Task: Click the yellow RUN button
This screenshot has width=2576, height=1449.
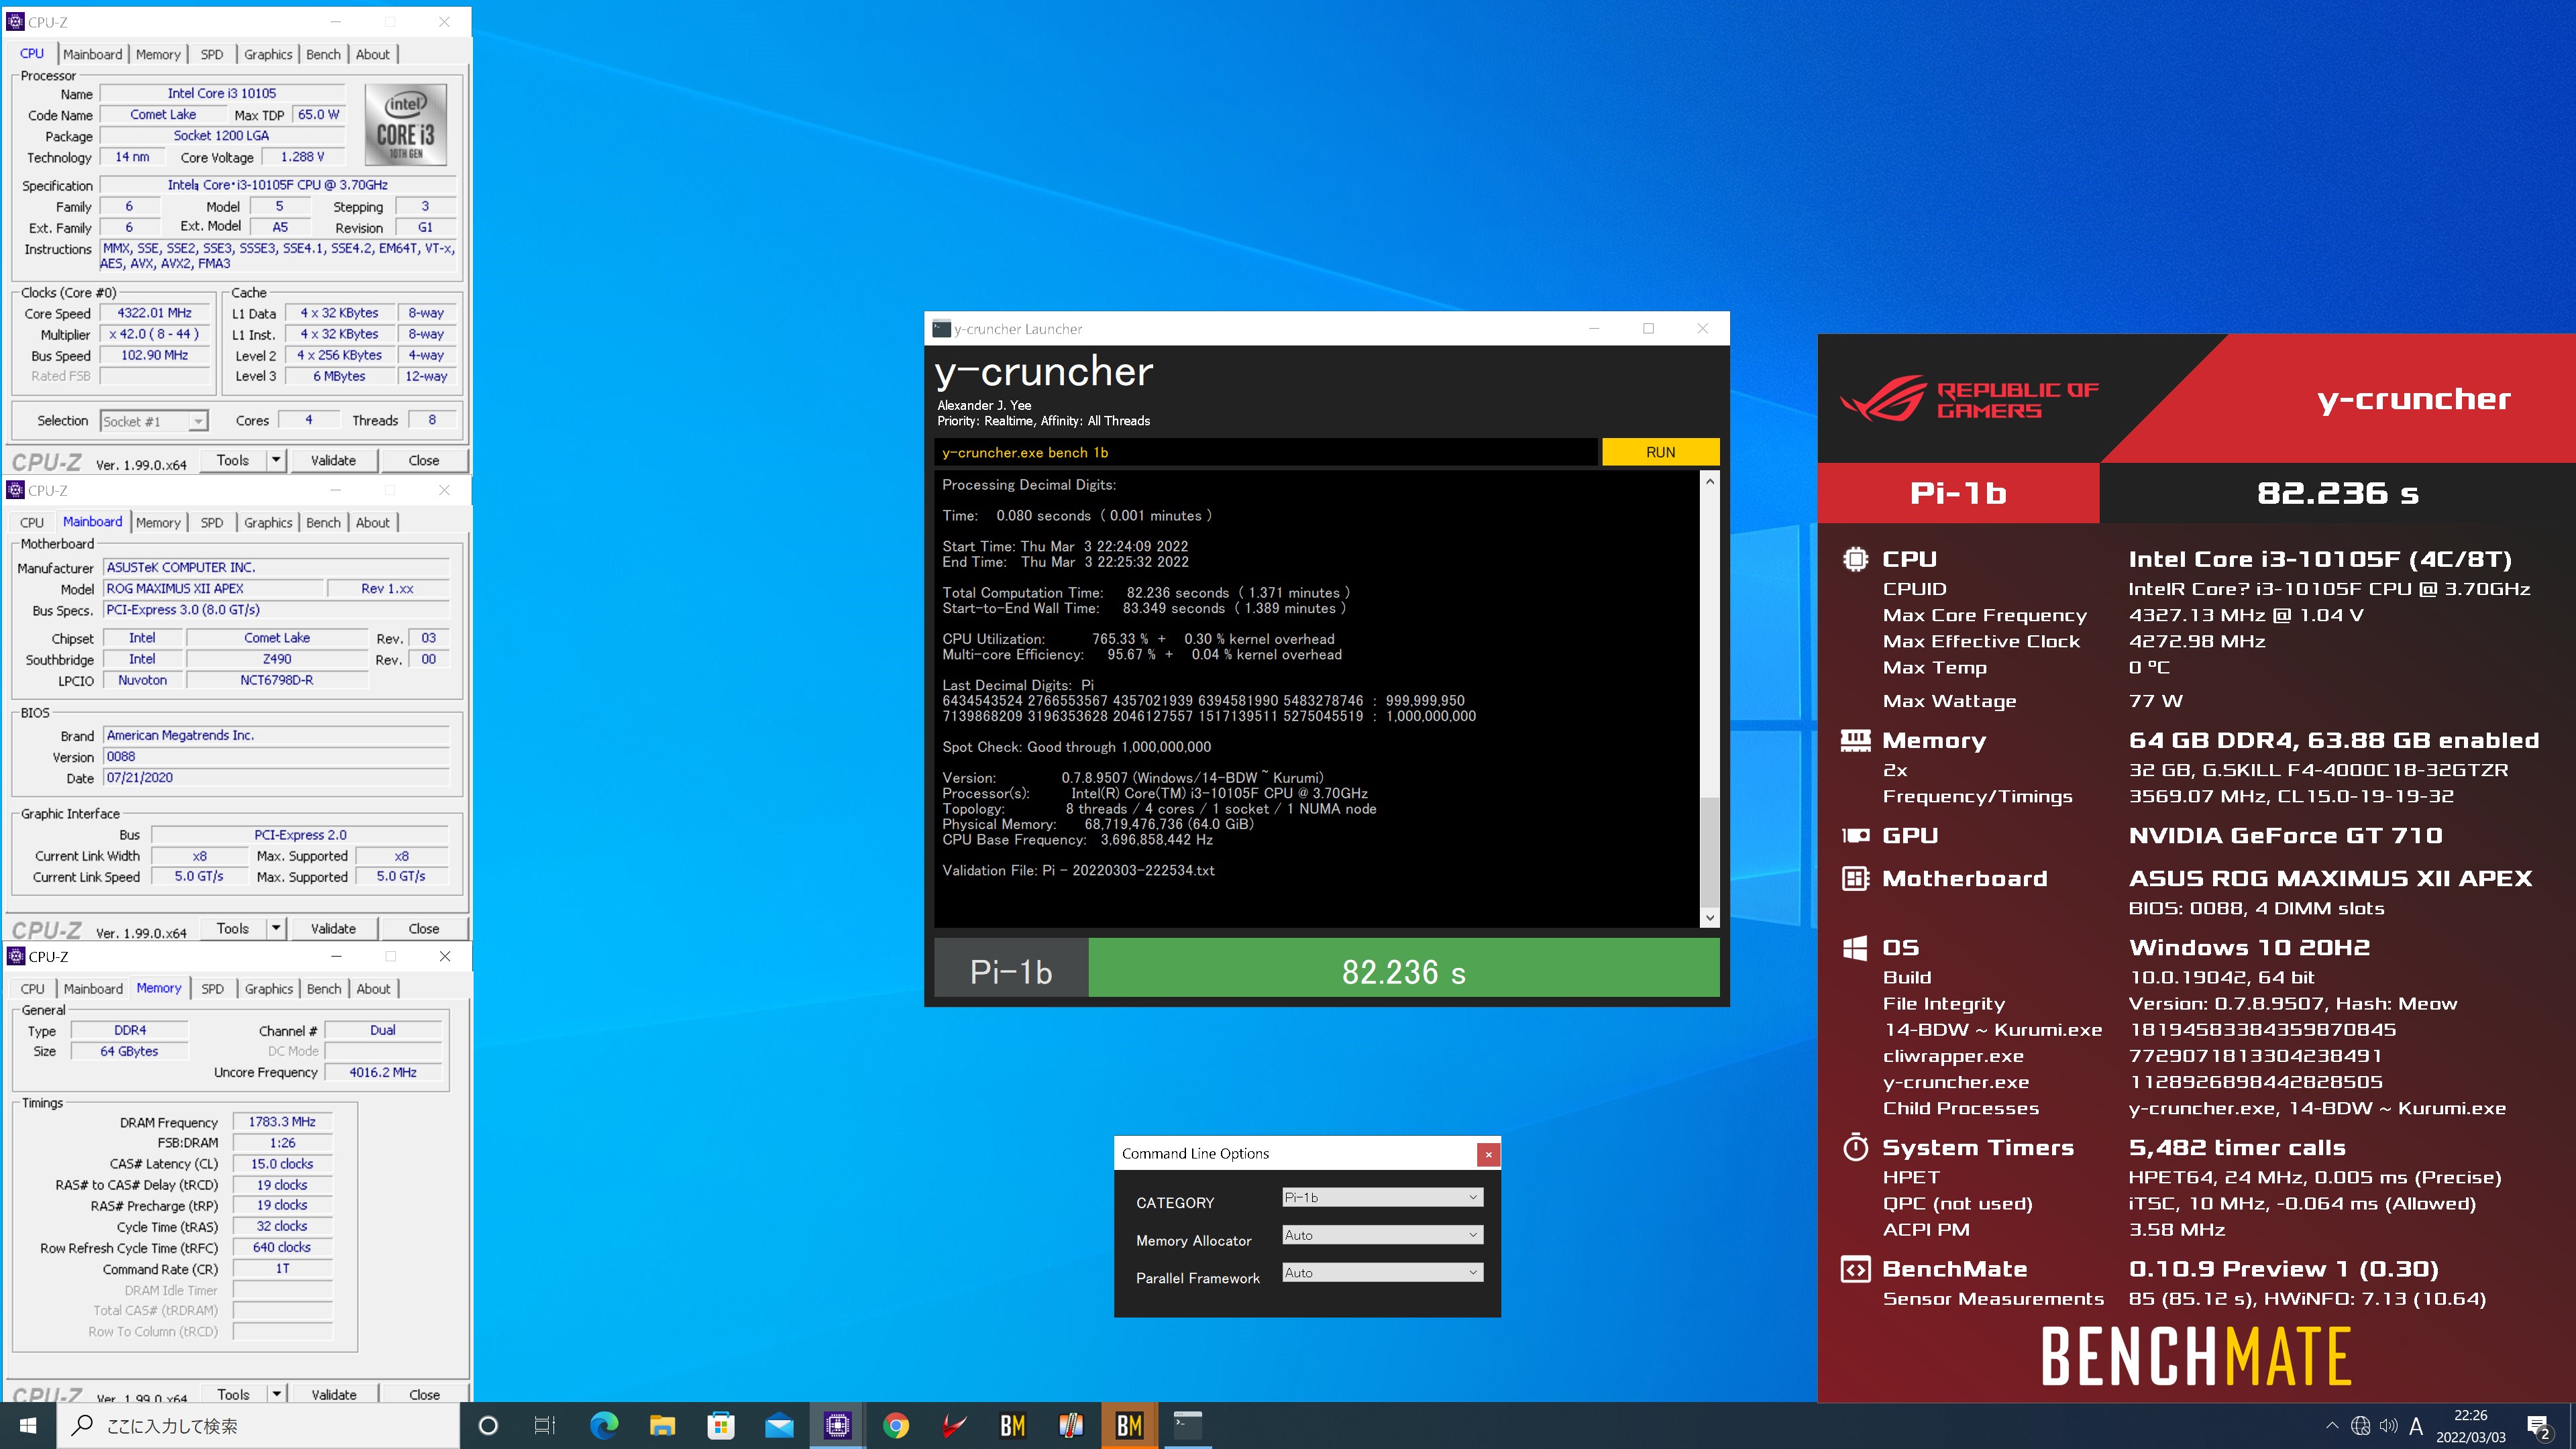Action: [x=1660, y=452]
